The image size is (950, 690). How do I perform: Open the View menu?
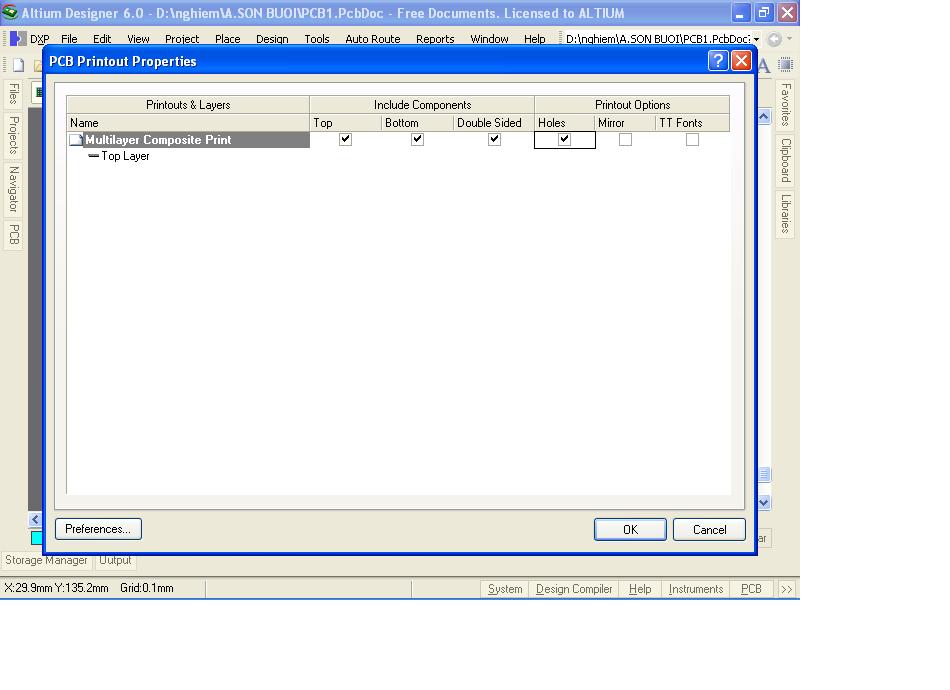(x=138, y=39)
